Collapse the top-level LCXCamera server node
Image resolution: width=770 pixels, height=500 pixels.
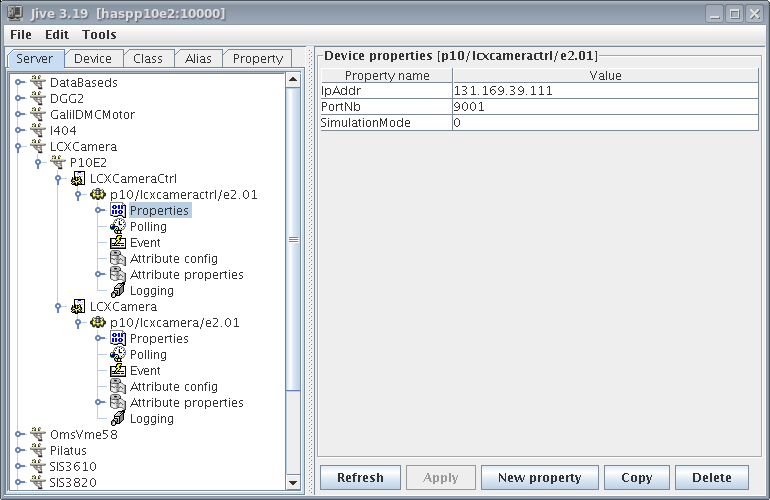pyautogui.click(x=18, y=147)
